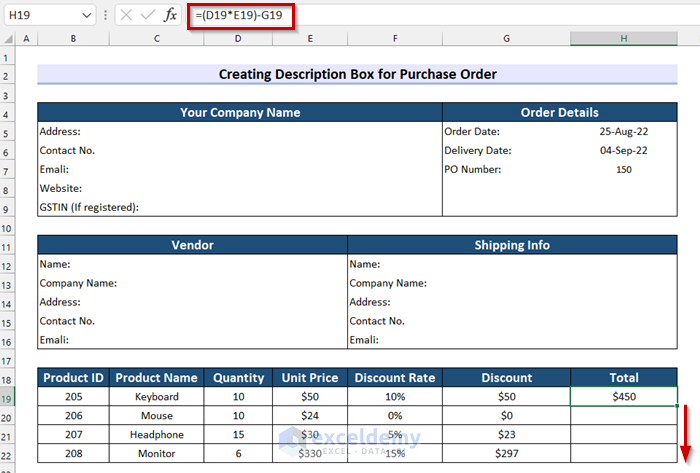Click the 'Keyboard' product name cell
Image resolution: width=700 pixels, height=473 pixels.
point(157,397)
